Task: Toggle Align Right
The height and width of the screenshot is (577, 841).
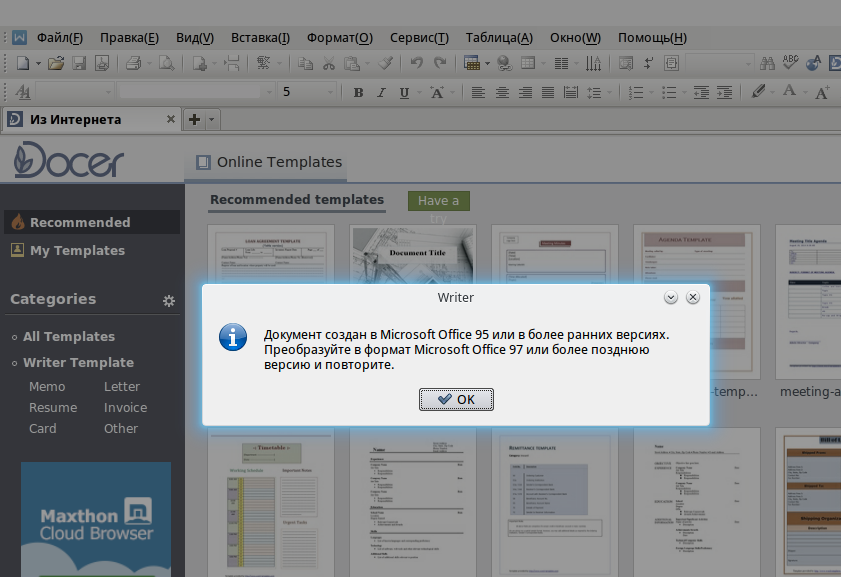Action: point(525,93)
